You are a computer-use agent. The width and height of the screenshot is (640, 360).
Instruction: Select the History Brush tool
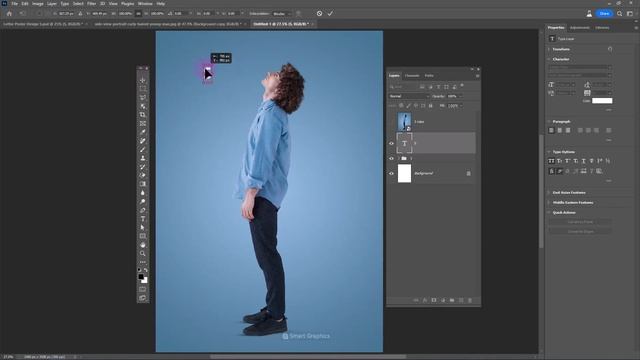coord(142,167)
